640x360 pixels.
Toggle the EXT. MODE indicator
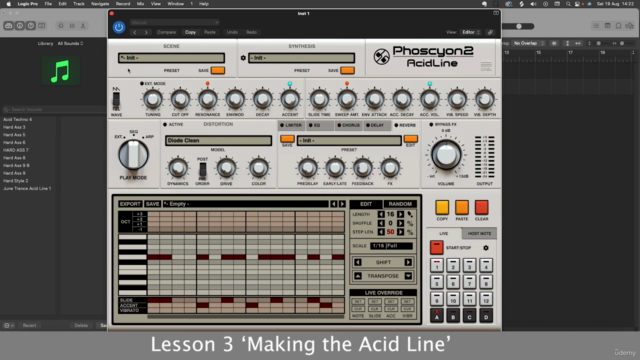pyautogui.click(x=142, y=84)
